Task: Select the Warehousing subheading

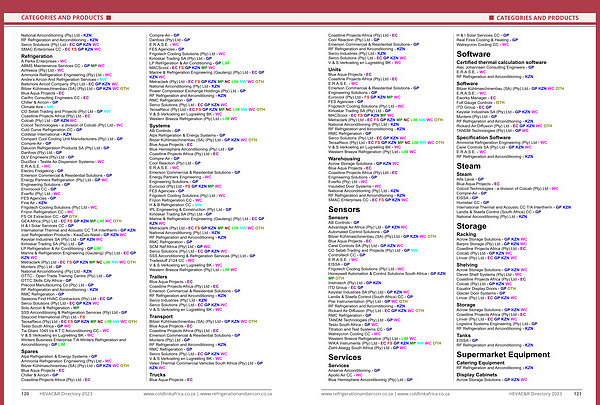Action: point(344,158)
